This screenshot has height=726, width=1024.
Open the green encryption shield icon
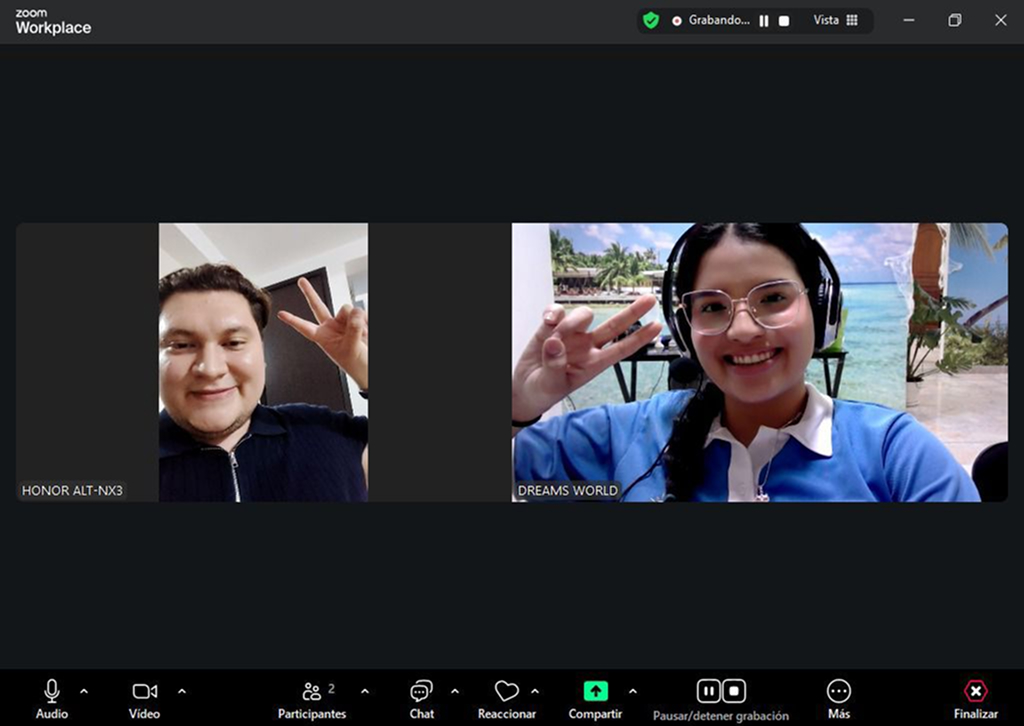pos(651,20)
